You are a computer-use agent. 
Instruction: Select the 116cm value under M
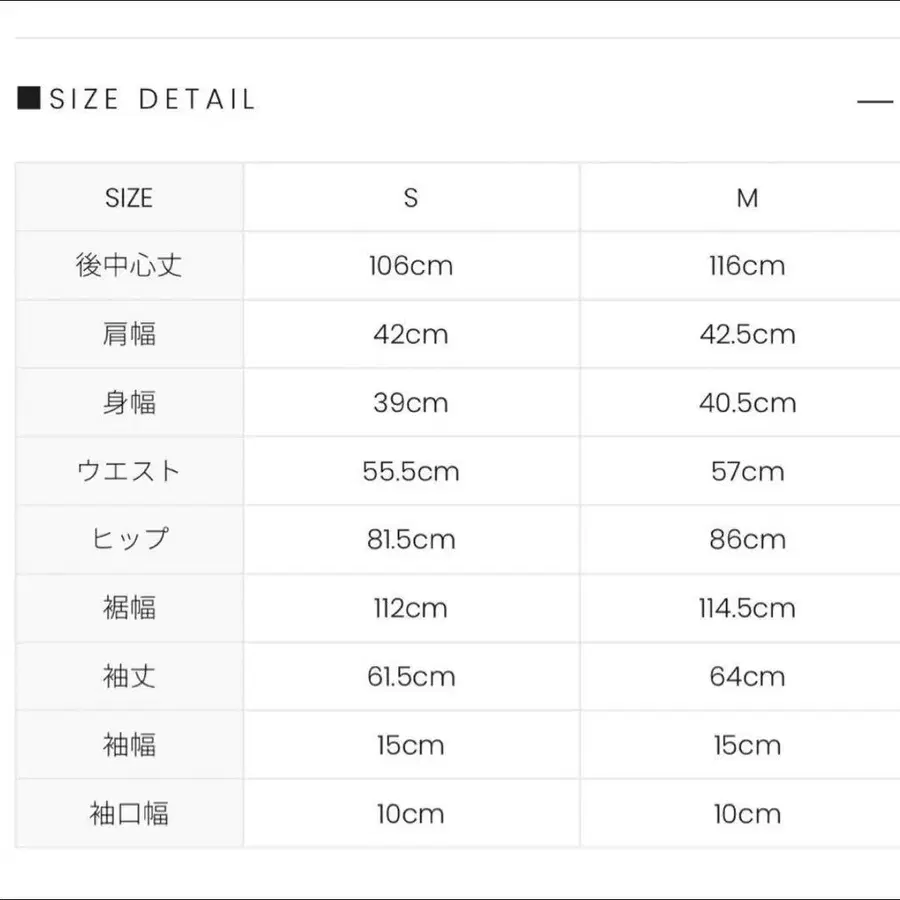point(747,266)
